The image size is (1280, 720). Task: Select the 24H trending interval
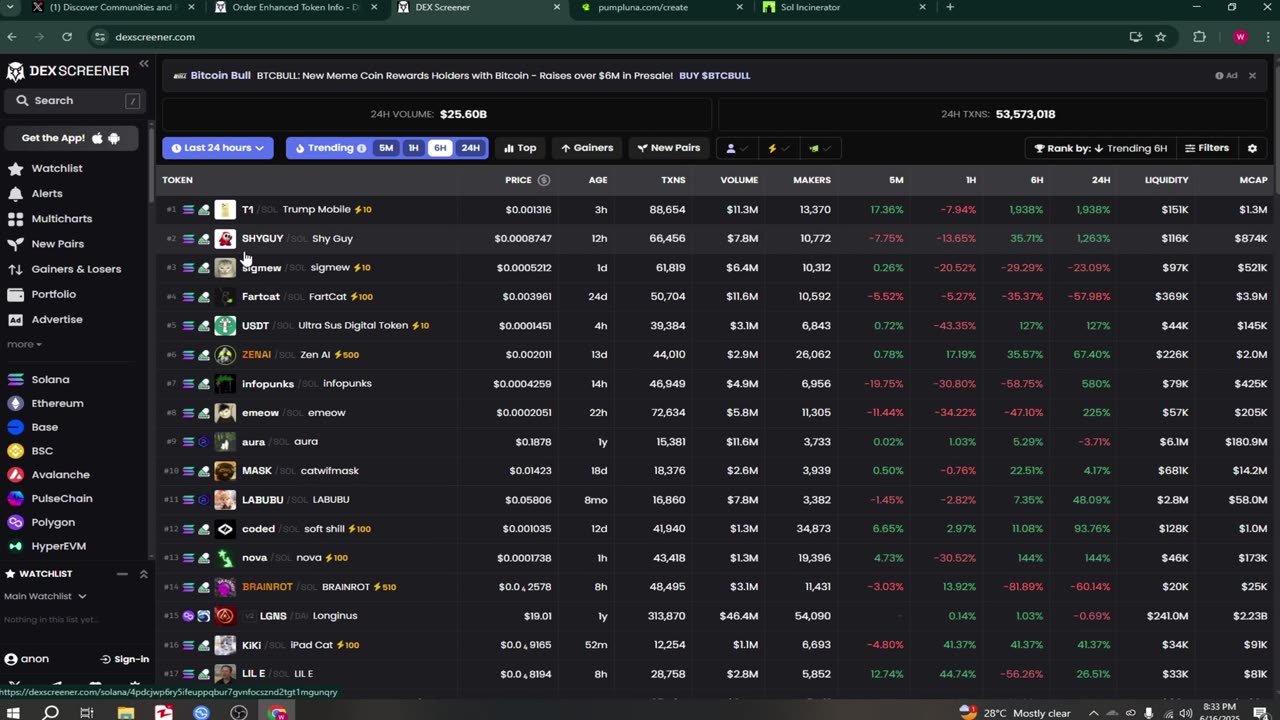coord(470,148)
